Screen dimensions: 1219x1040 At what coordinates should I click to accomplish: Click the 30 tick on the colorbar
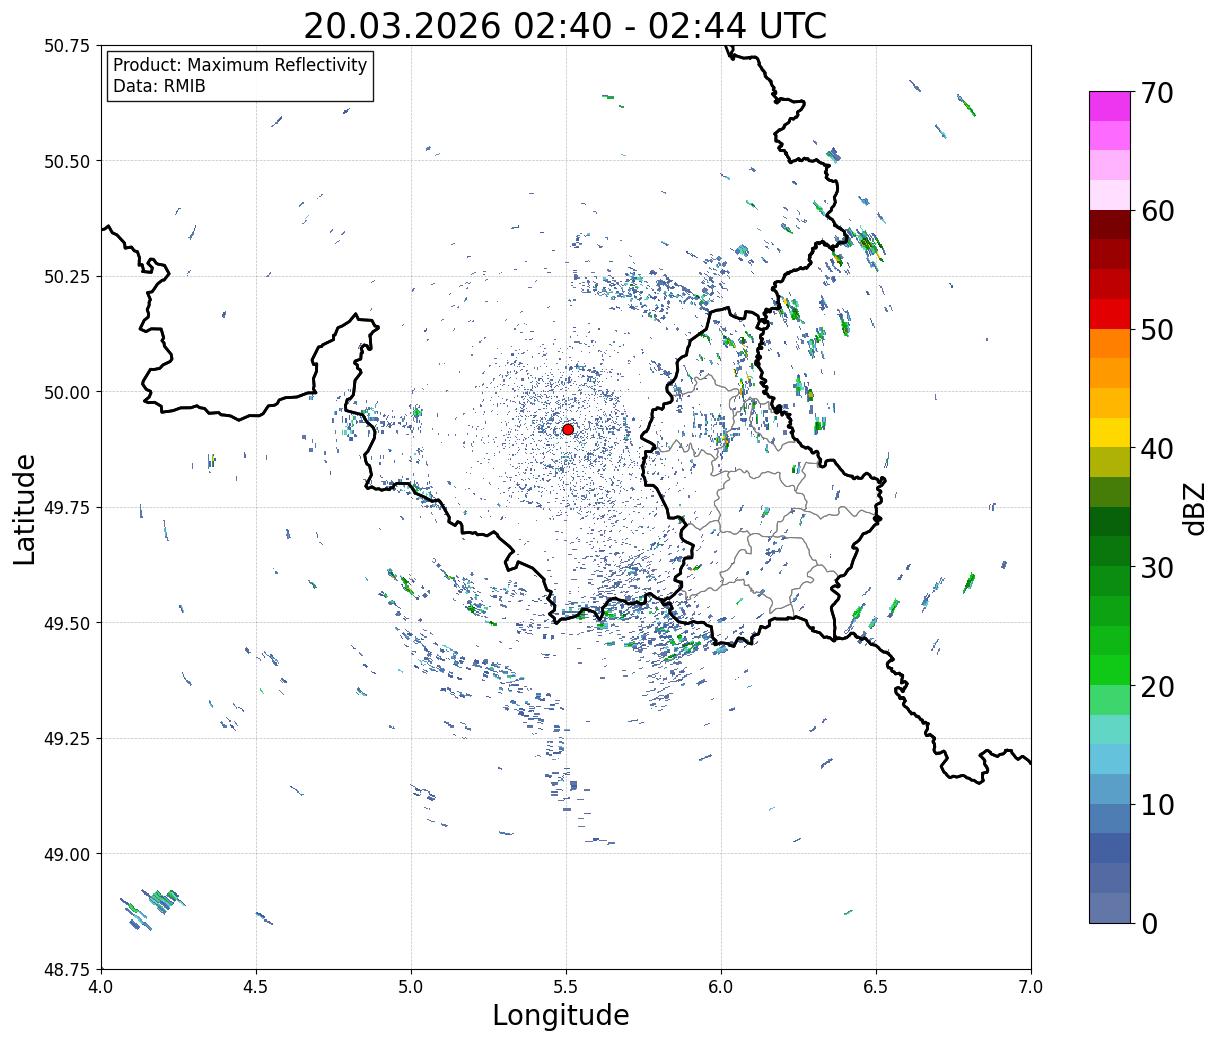pos(1157,567)
